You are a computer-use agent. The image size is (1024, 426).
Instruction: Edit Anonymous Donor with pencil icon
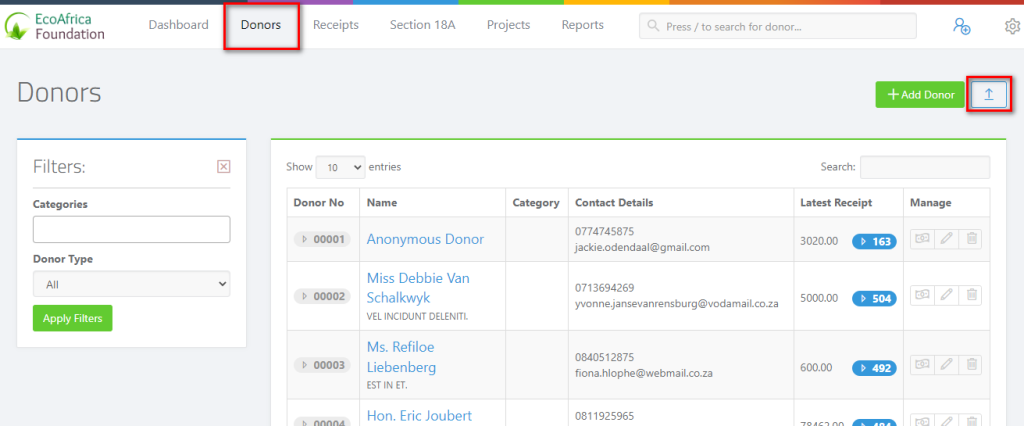[x=946, y=239]
